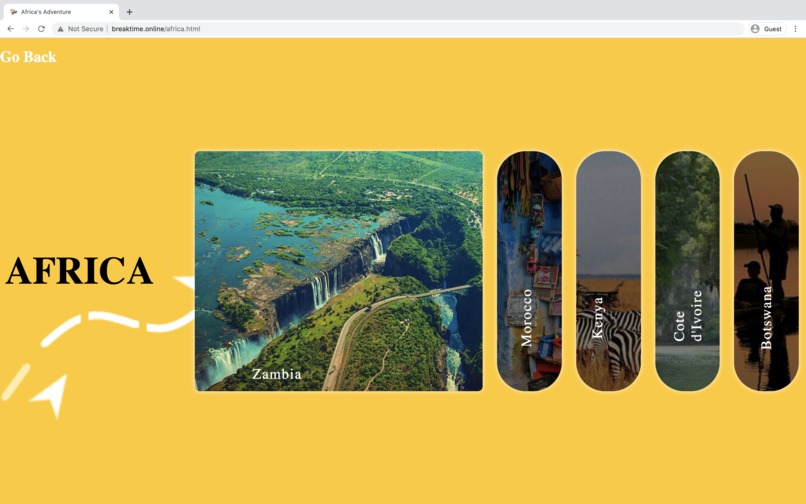Click the tab favicon for Africa's Adventure
806x504 pixels.
pyautogui.click(x=13, y=12)
